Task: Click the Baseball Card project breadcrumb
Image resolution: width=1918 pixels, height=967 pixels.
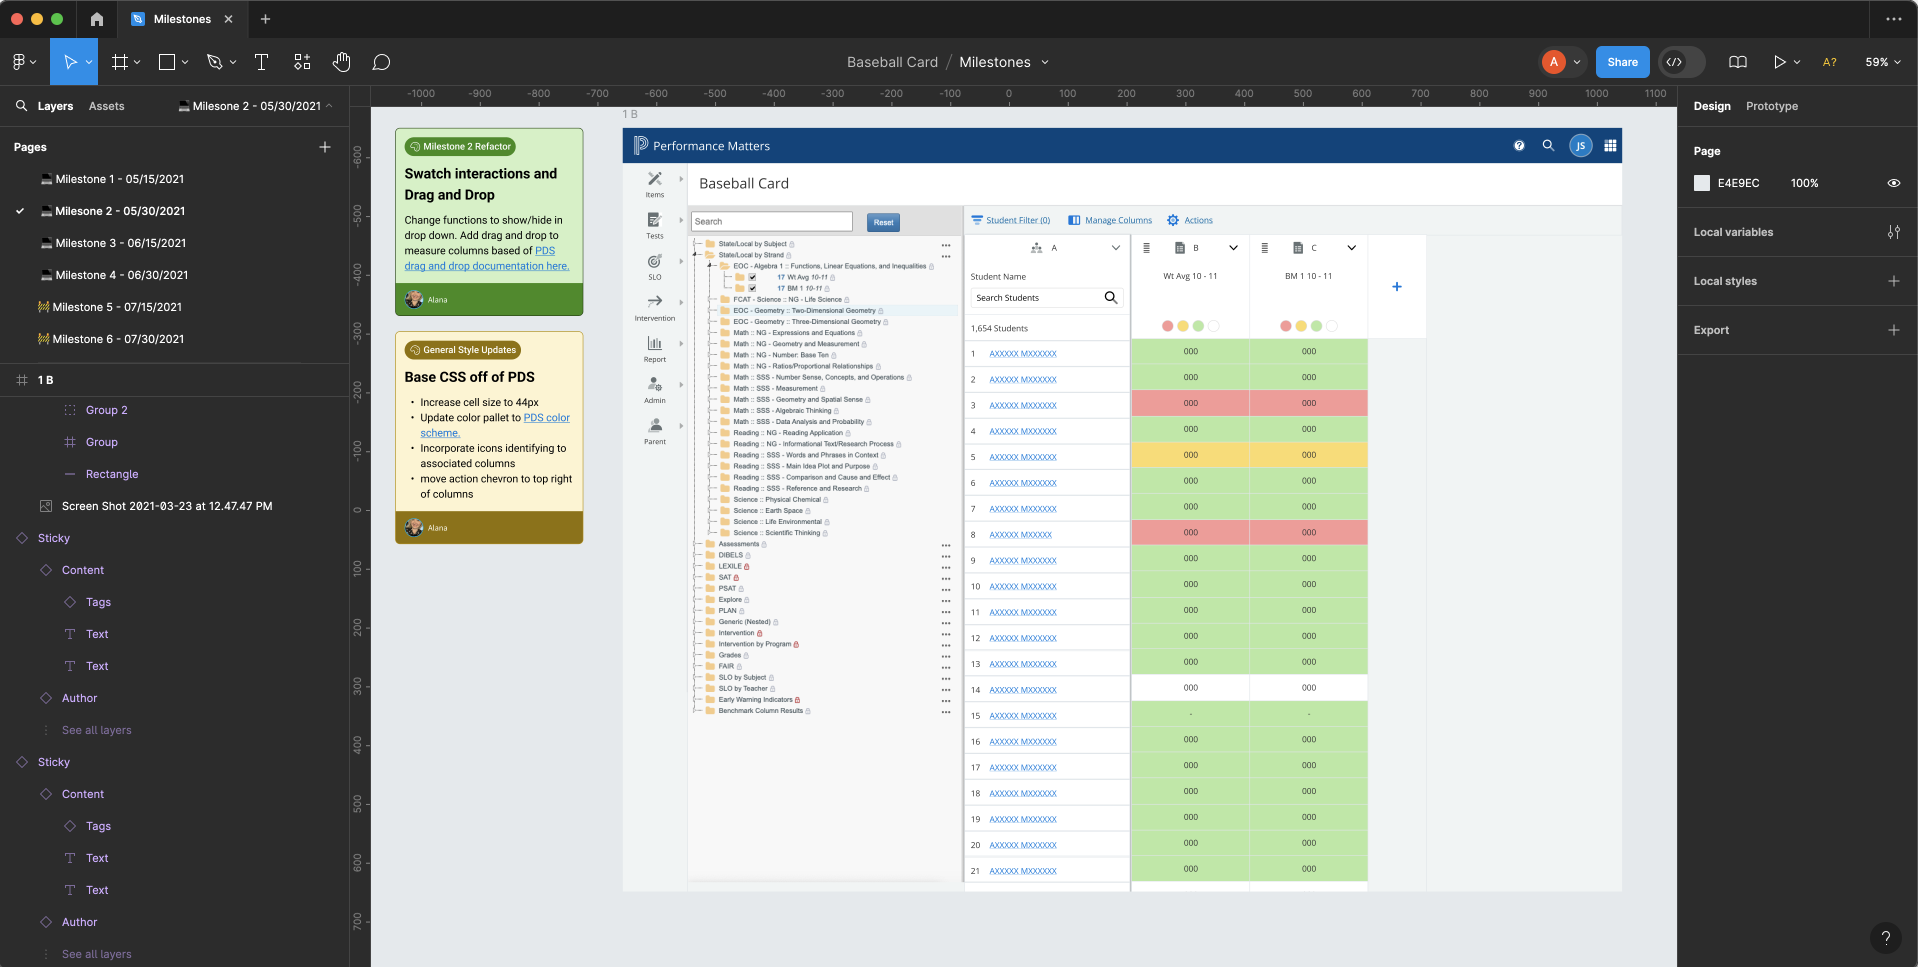Action: [892, 62]
